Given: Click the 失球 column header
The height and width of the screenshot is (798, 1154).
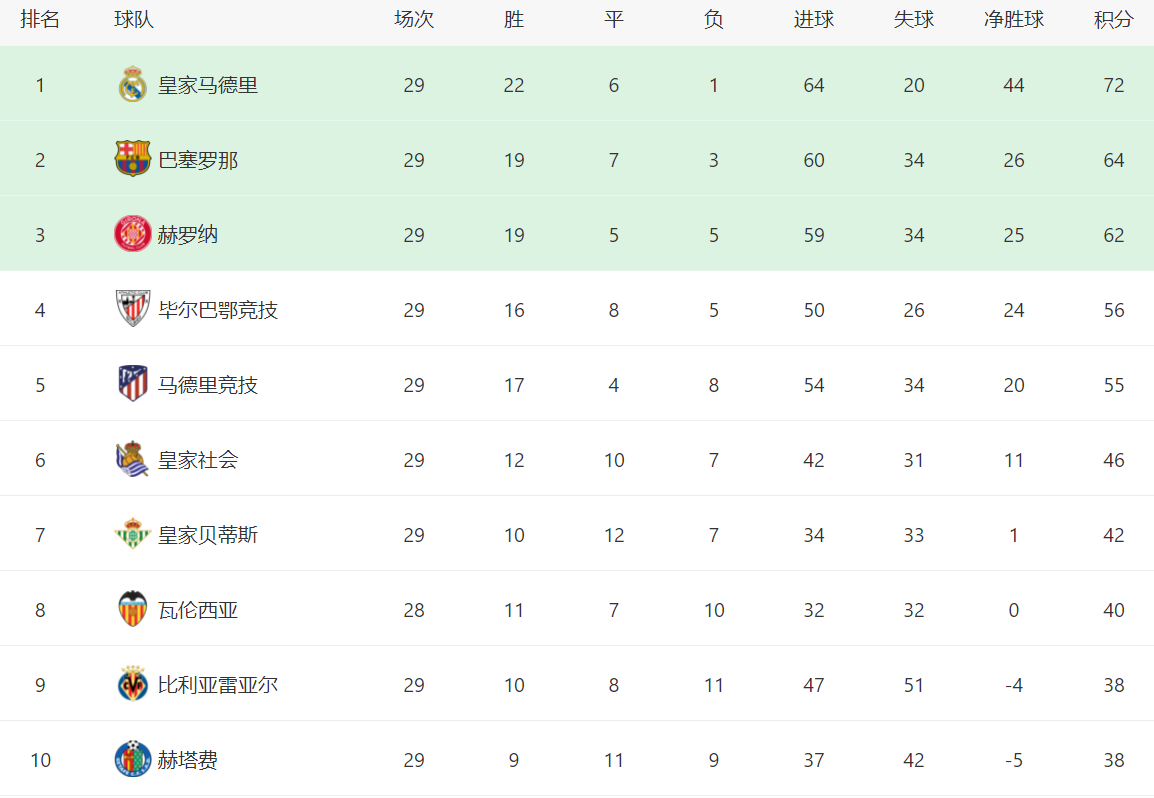Looking at the screenshot, I should point(914,20).
